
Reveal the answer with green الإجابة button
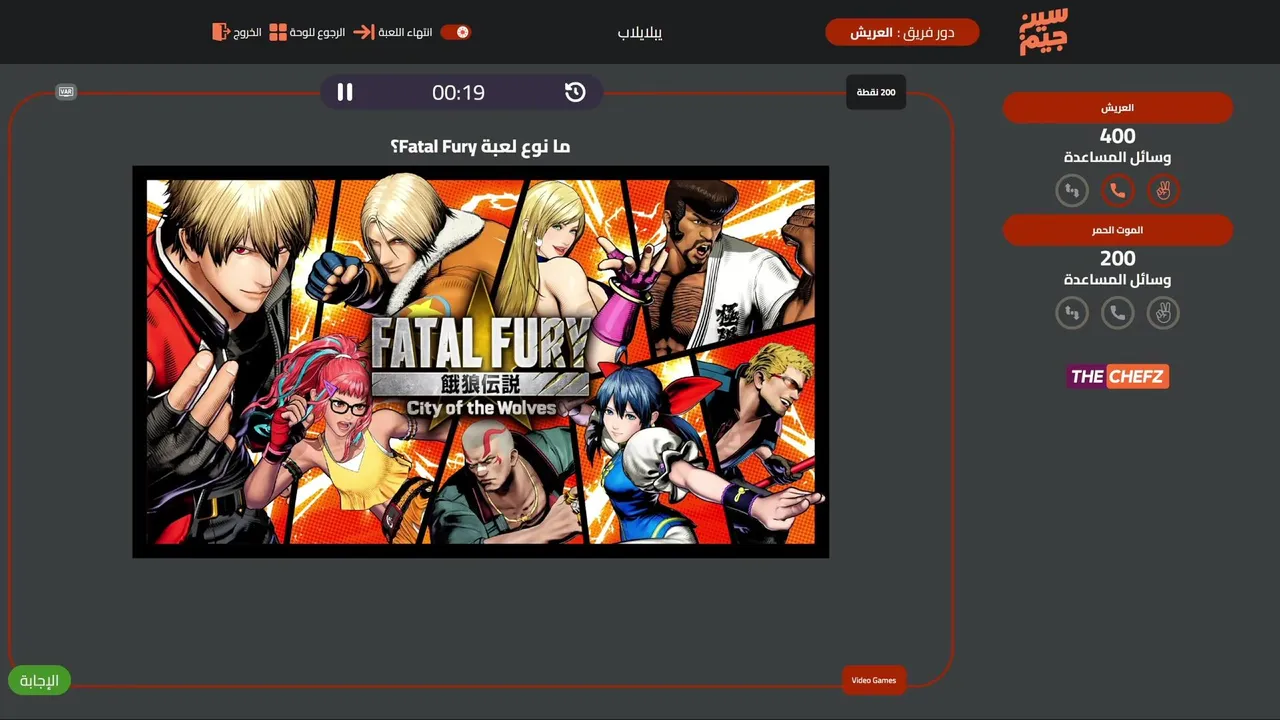(39, 680)
